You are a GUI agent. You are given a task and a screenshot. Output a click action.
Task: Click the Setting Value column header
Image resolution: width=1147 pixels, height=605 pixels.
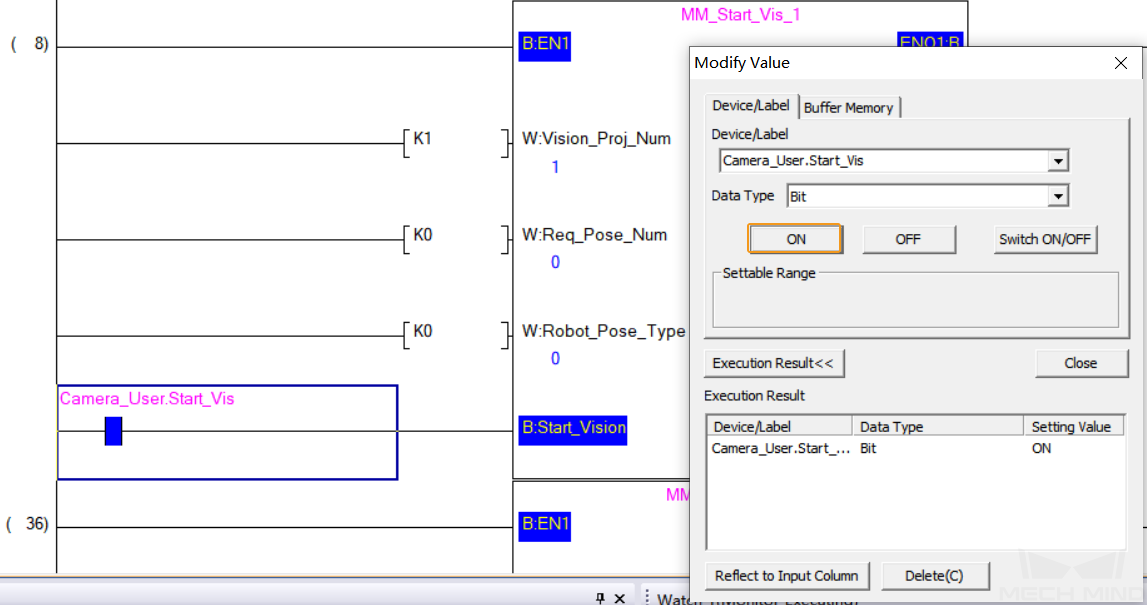(x=1073, y=426)
